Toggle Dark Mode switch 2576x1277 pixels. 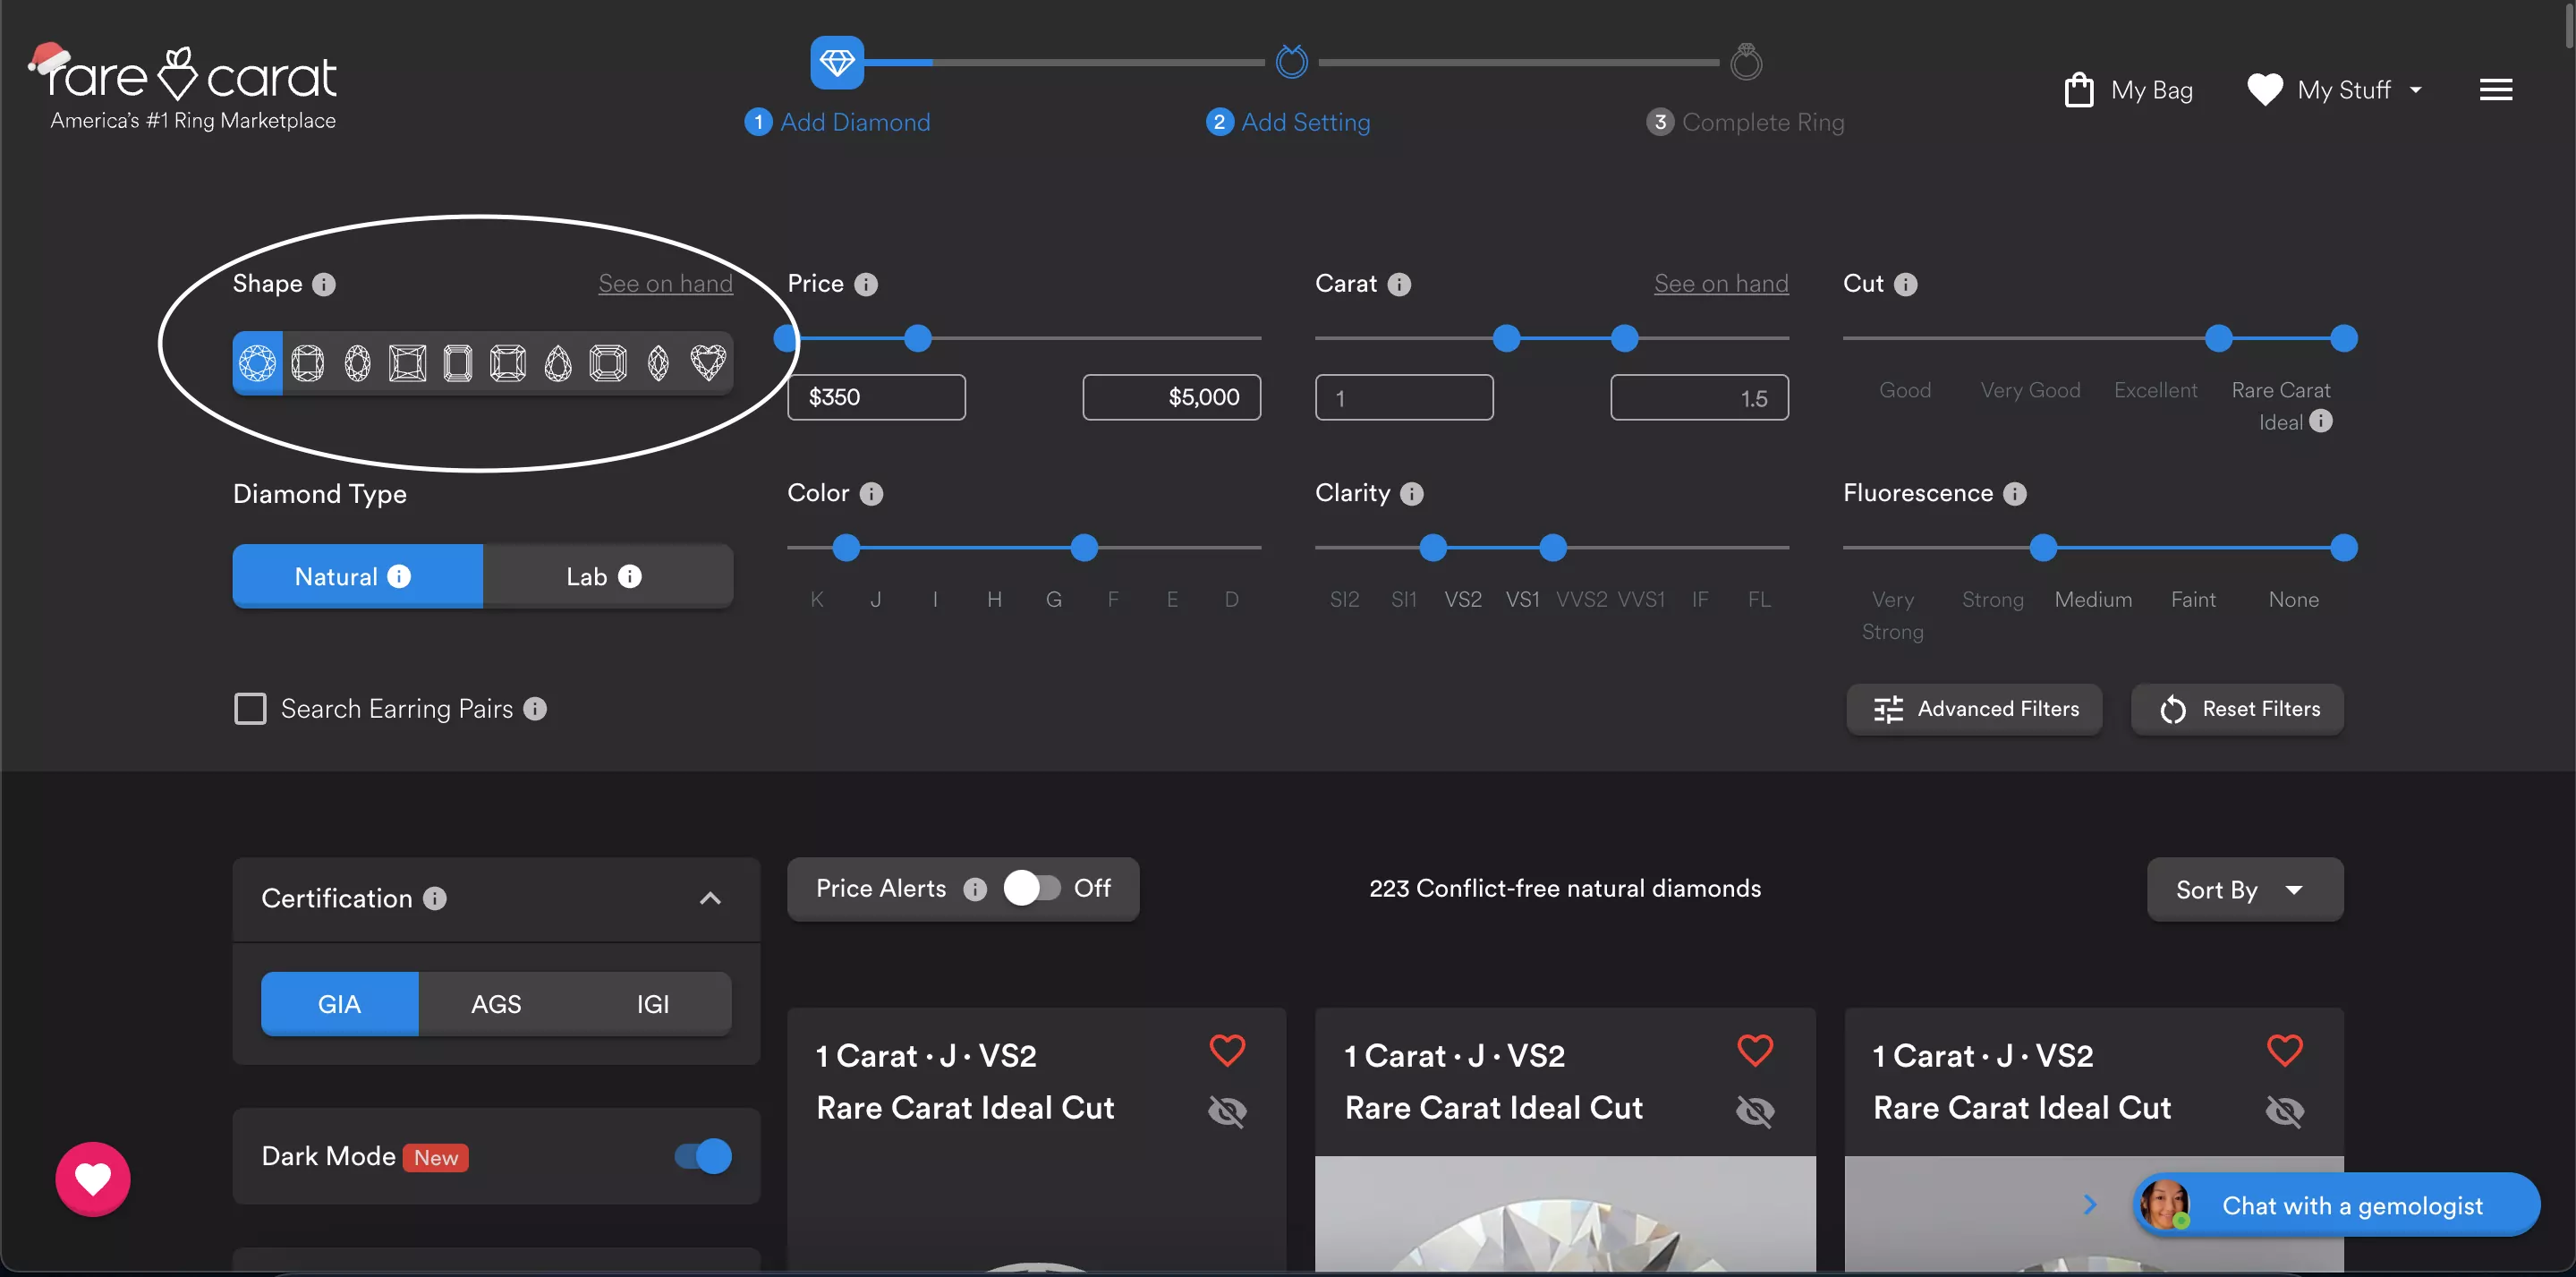[x=705, y=1154]
